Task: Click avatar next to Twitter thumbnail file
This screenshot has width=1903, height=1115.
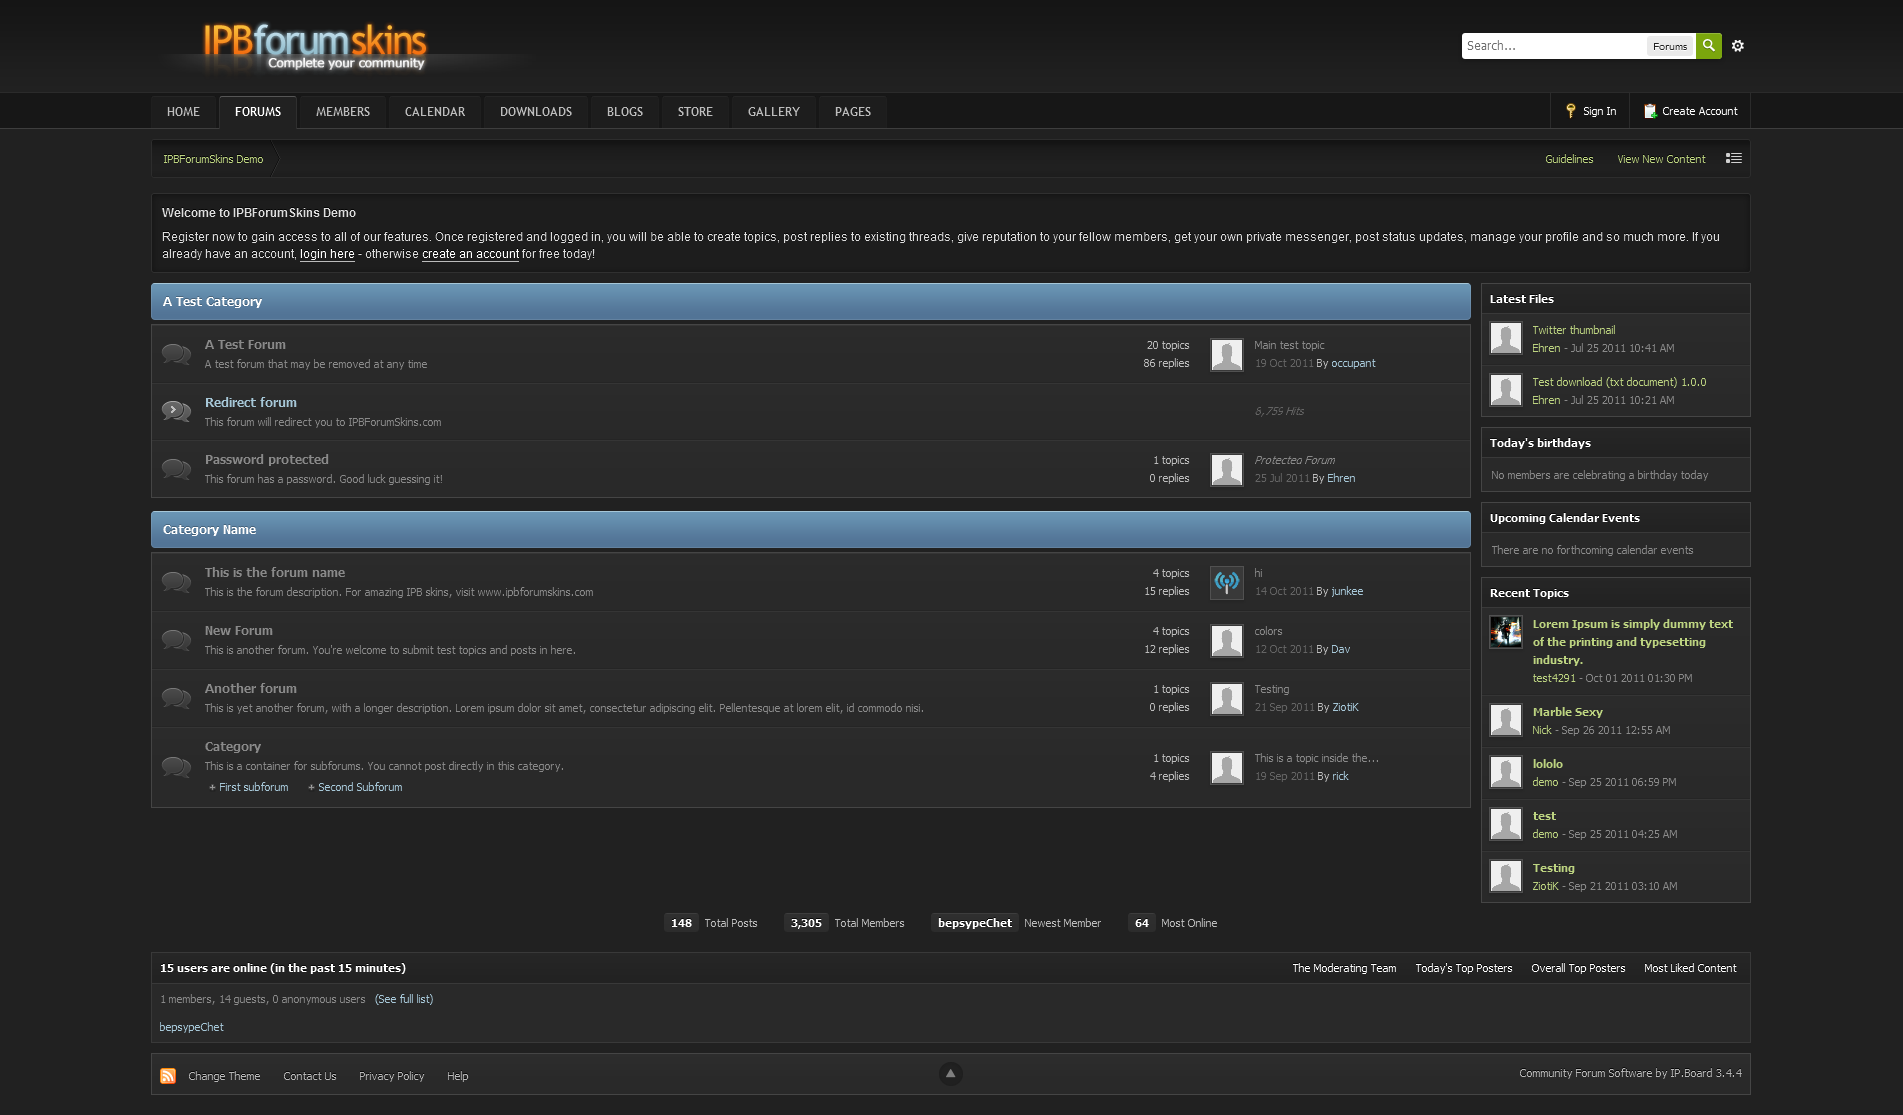Action: pyautogui.click(x=1506, y=338)
